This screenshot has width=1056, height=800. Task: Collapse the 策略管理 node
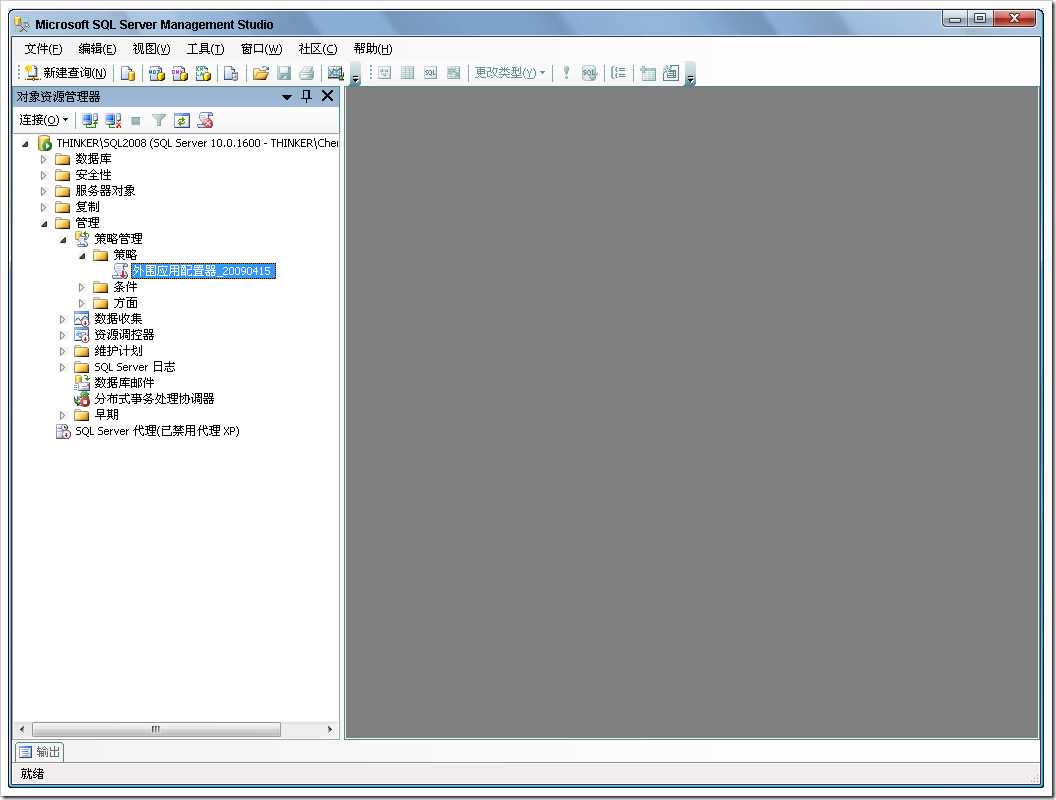pyautogui.click(x=63, y=240)
